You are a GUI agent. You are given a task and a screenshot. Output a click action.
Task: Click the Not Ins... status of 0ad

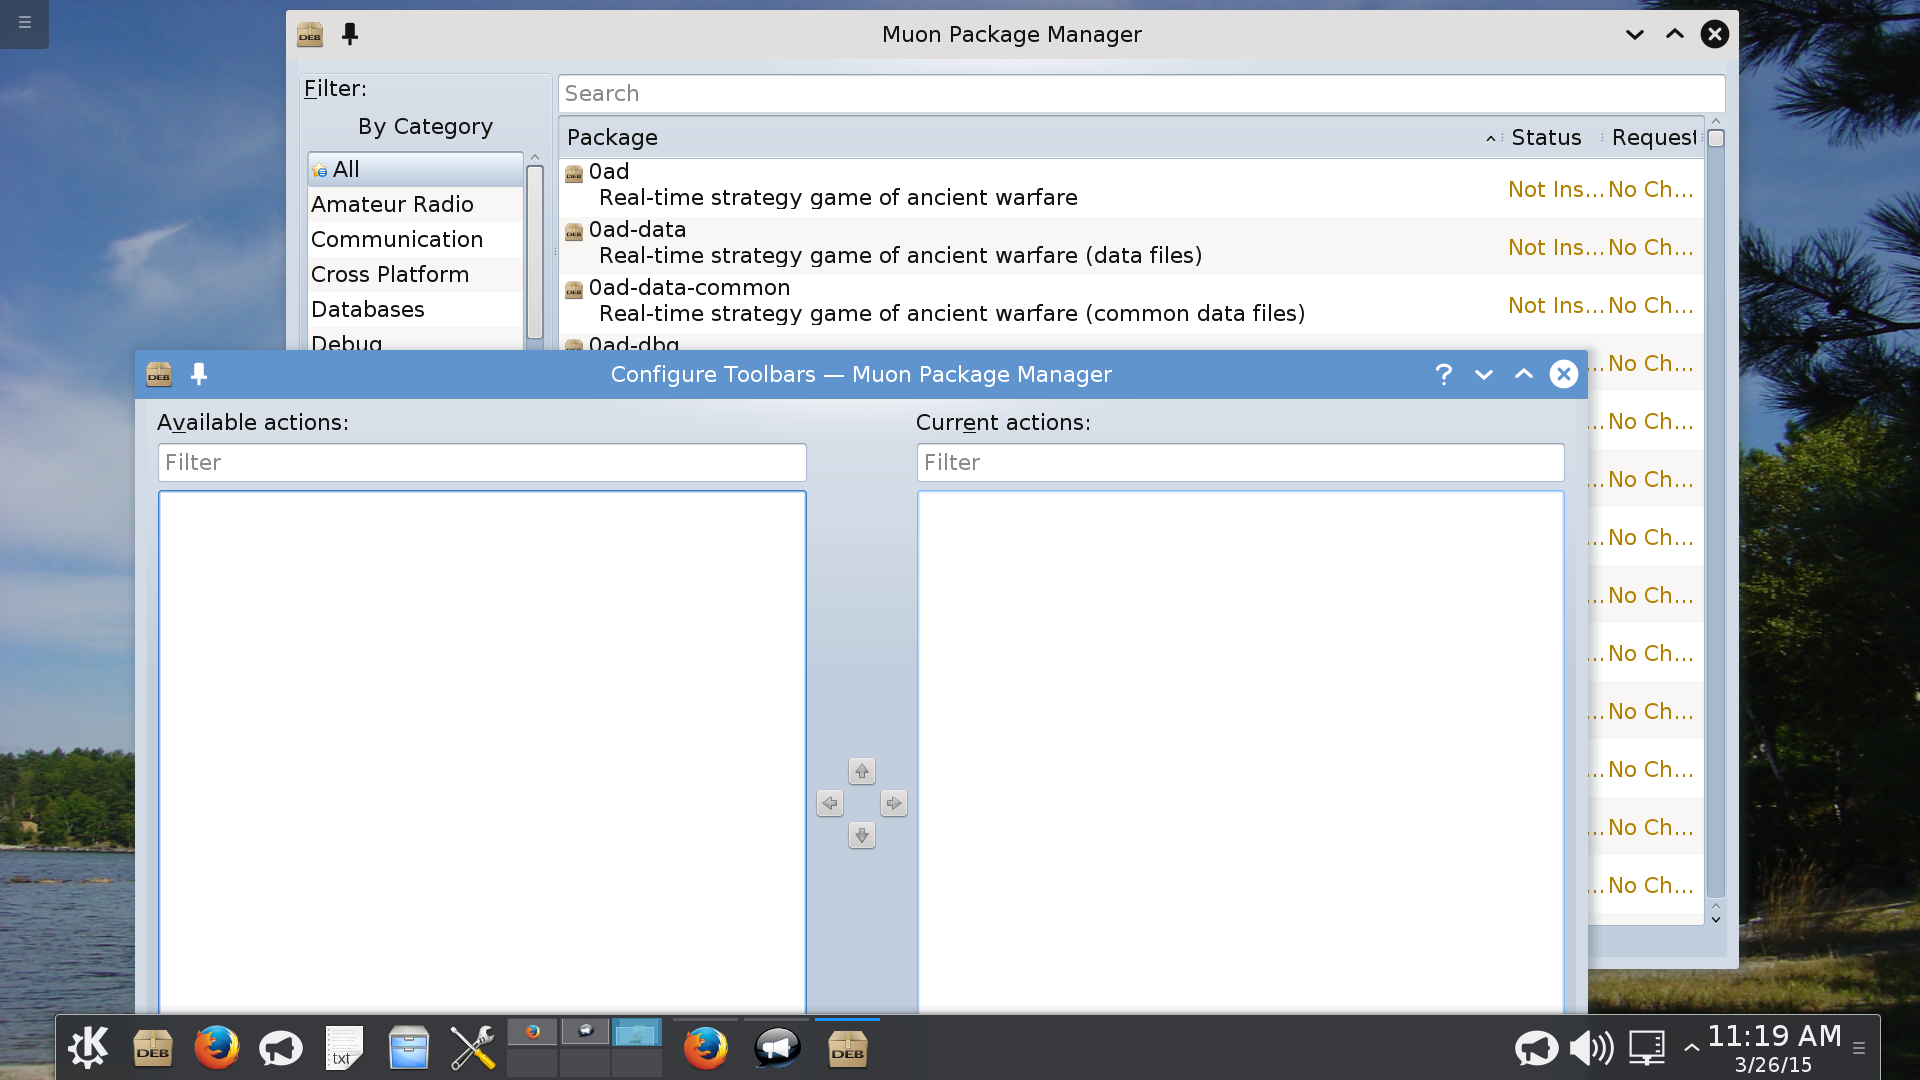pos(1555,190)
